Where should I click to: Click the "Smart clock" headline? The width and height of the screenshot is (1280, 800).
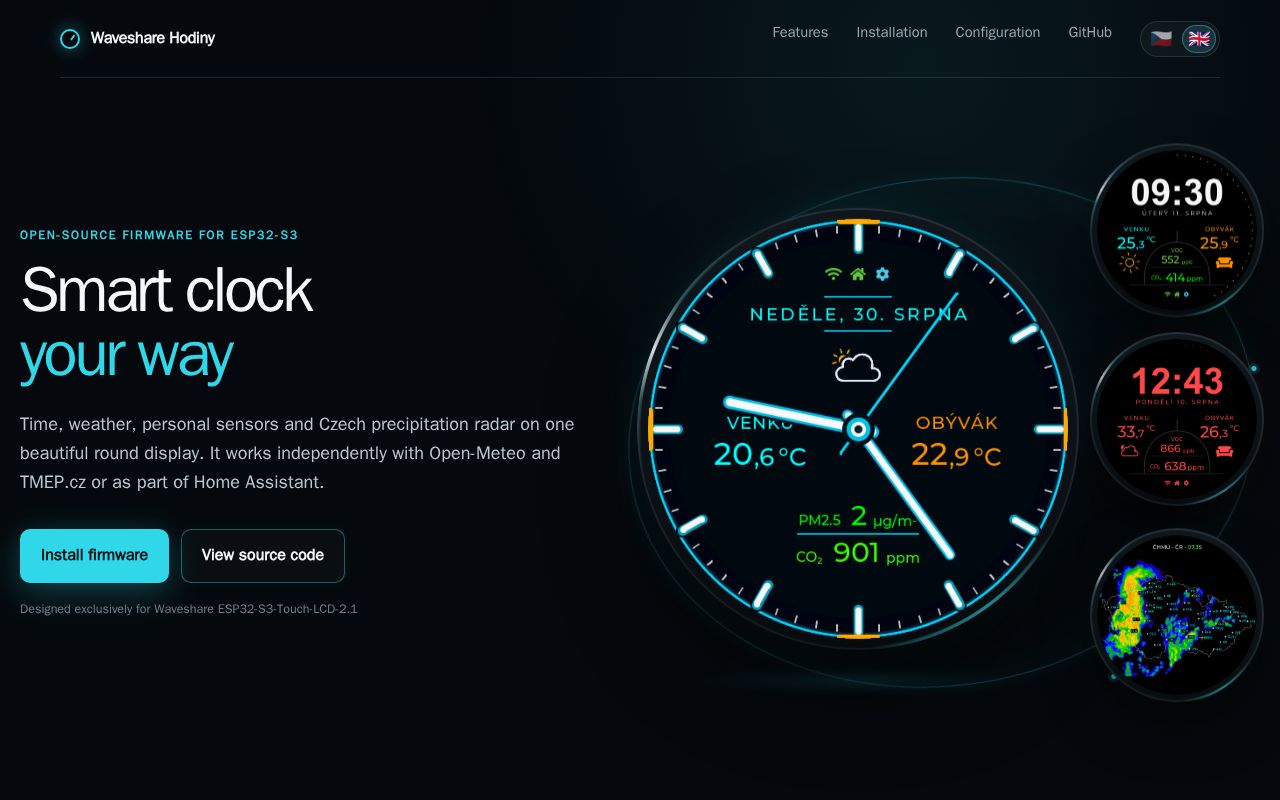pos(166,289)
